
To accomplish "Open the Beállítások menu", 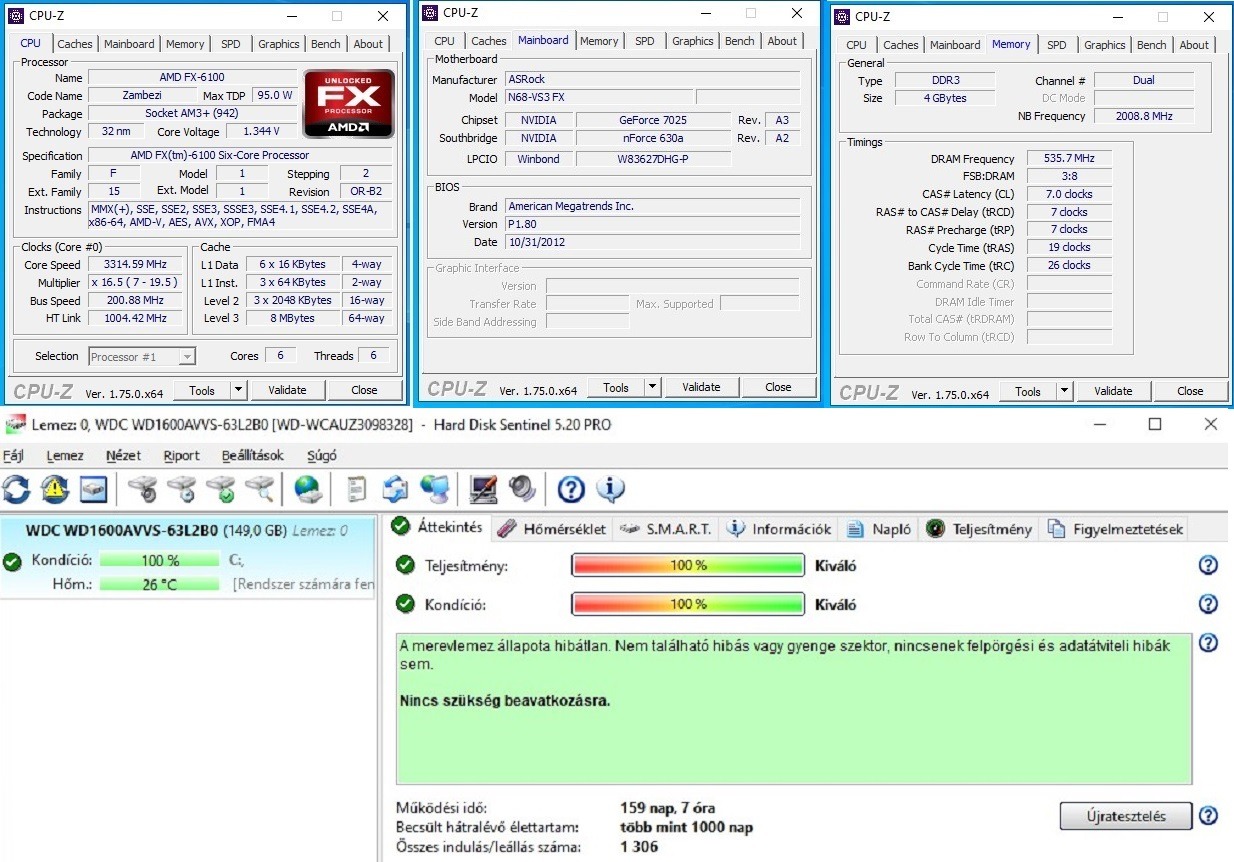I will click(253, 455).
